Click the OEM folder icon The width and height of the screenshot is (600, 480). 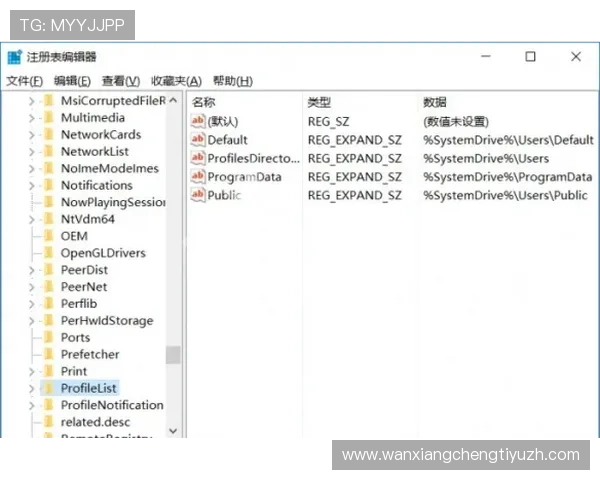click(x=49, y=236)
